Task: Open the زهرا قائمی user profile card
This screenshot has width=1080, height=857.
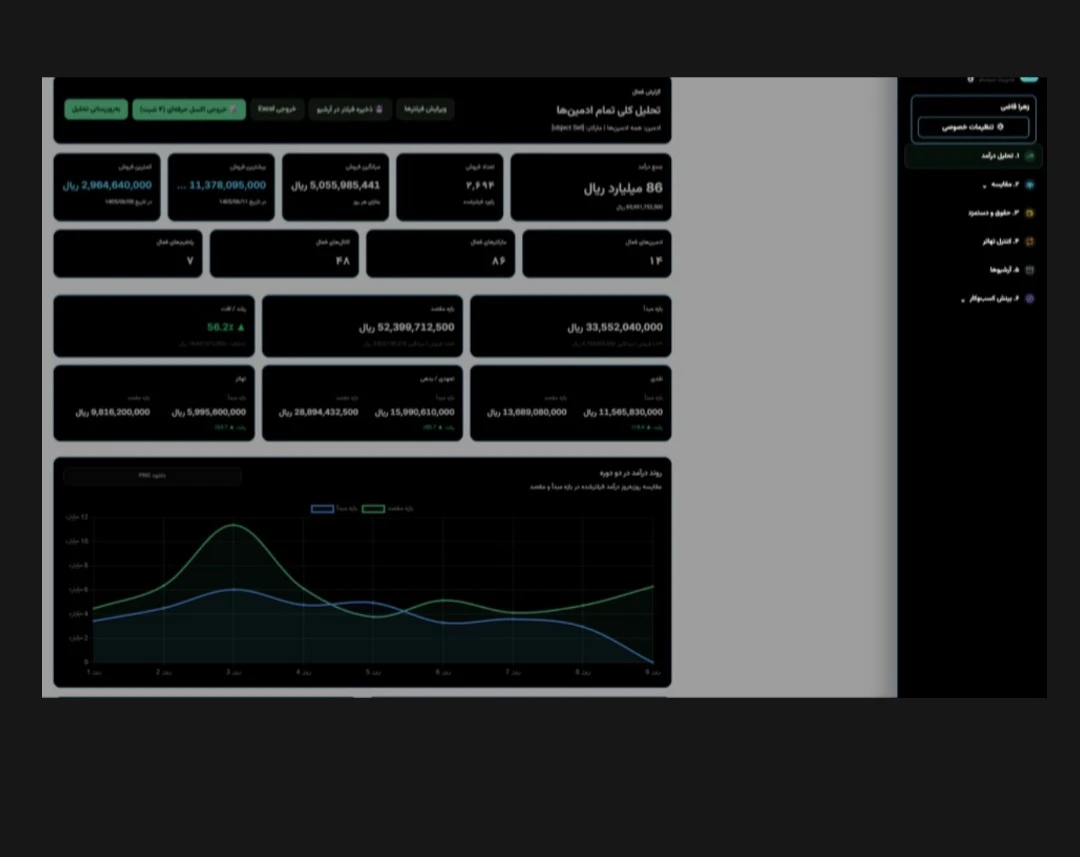Action: 973,119
